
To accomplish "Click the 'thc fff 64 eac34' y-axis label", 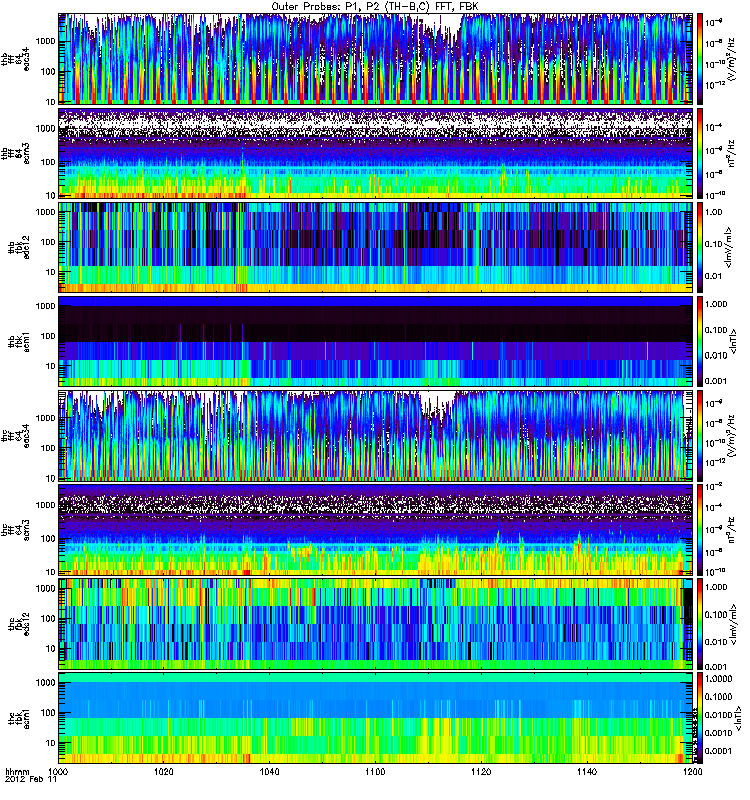I will coord(15,436).
